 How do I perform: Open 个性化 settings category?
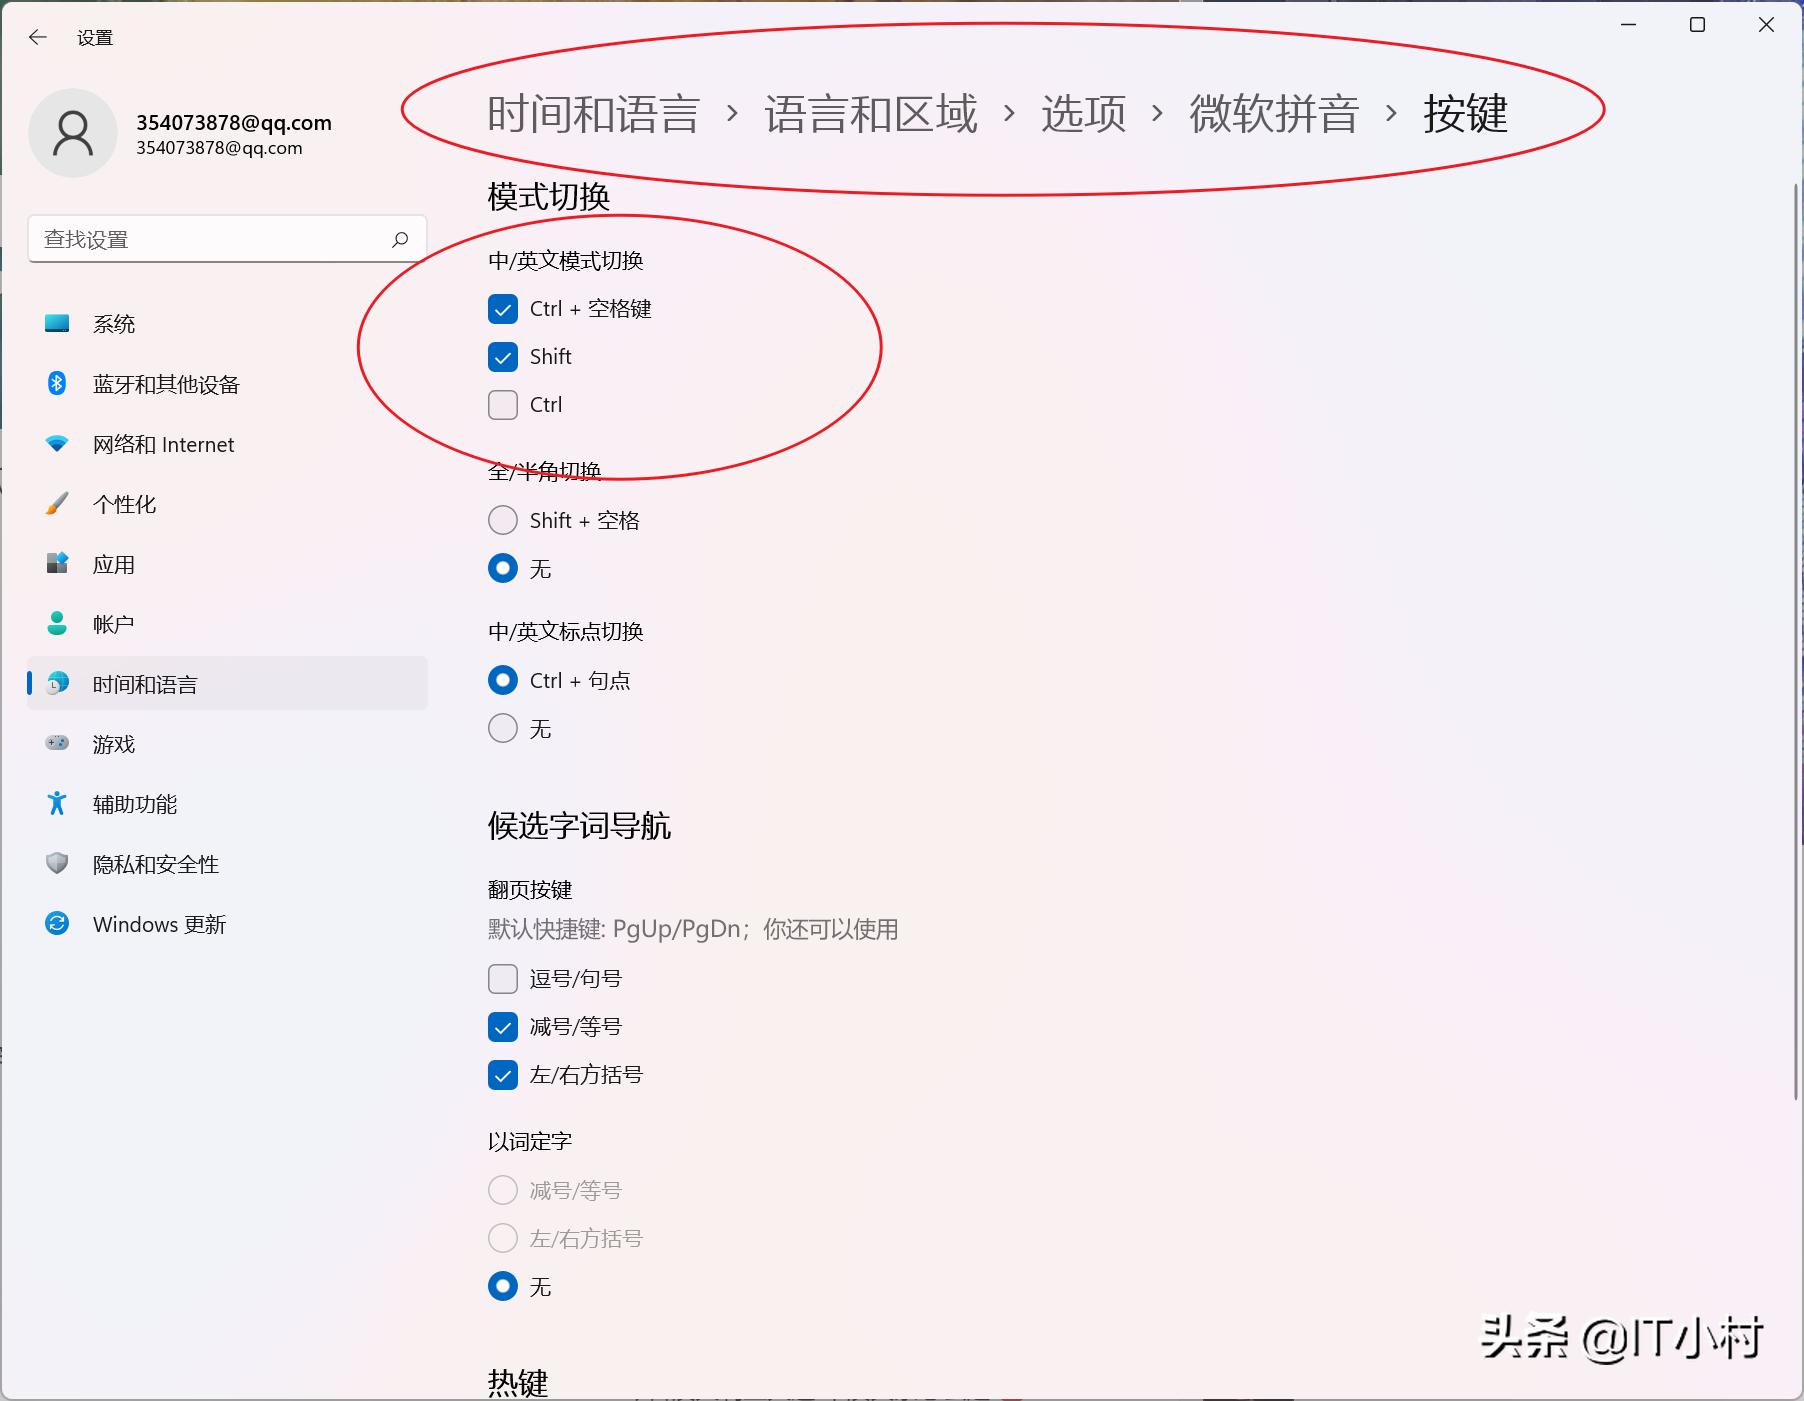click(227, 504)
